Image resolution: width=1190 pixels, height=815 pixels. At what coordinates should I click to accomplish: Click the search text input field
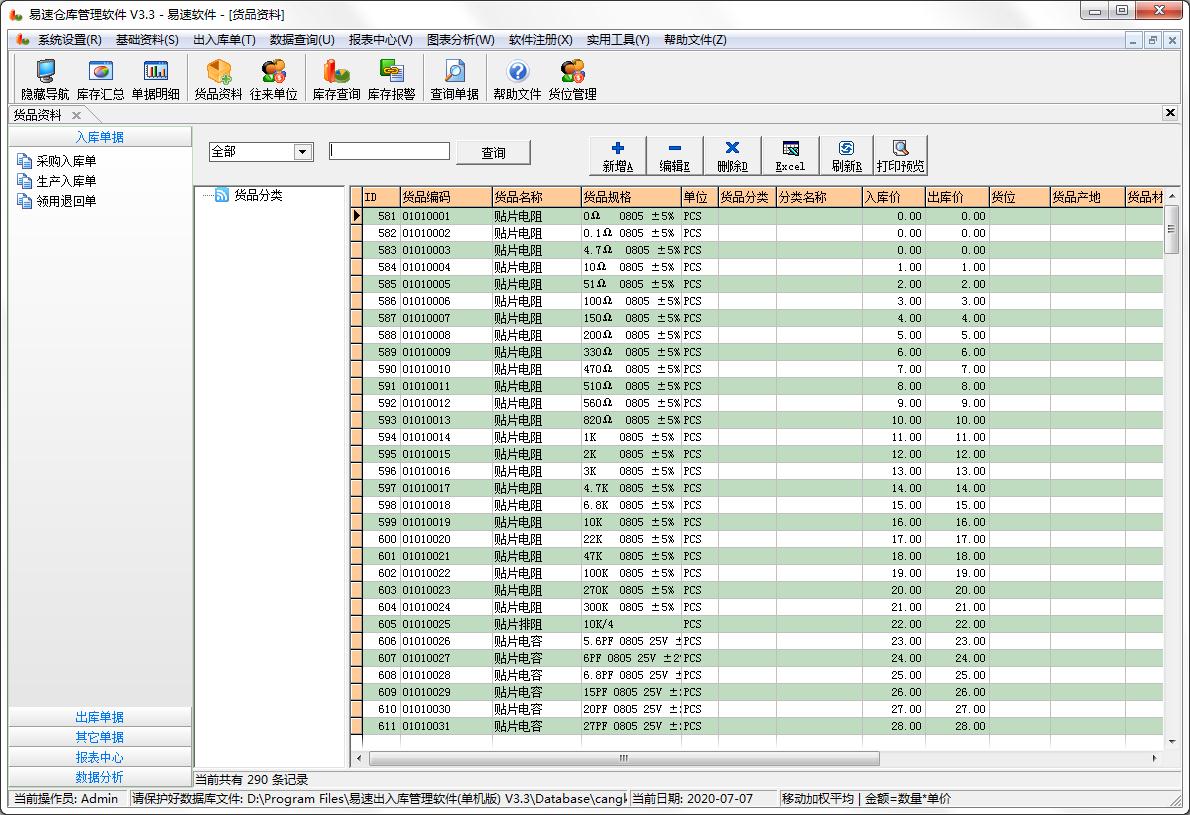point(389,151)
